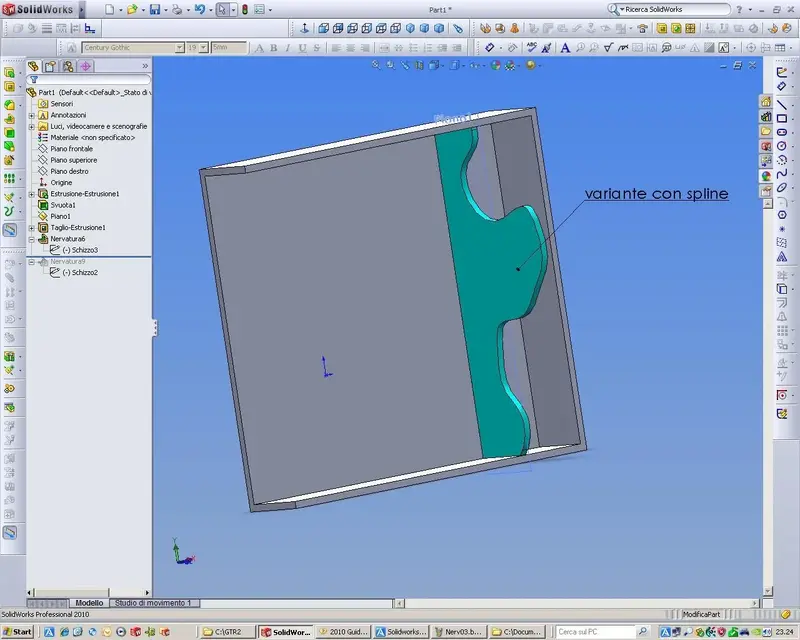Expand the Annotazioni tree node
The height and width of the screenshot is (640, 800).
(32, 115)
